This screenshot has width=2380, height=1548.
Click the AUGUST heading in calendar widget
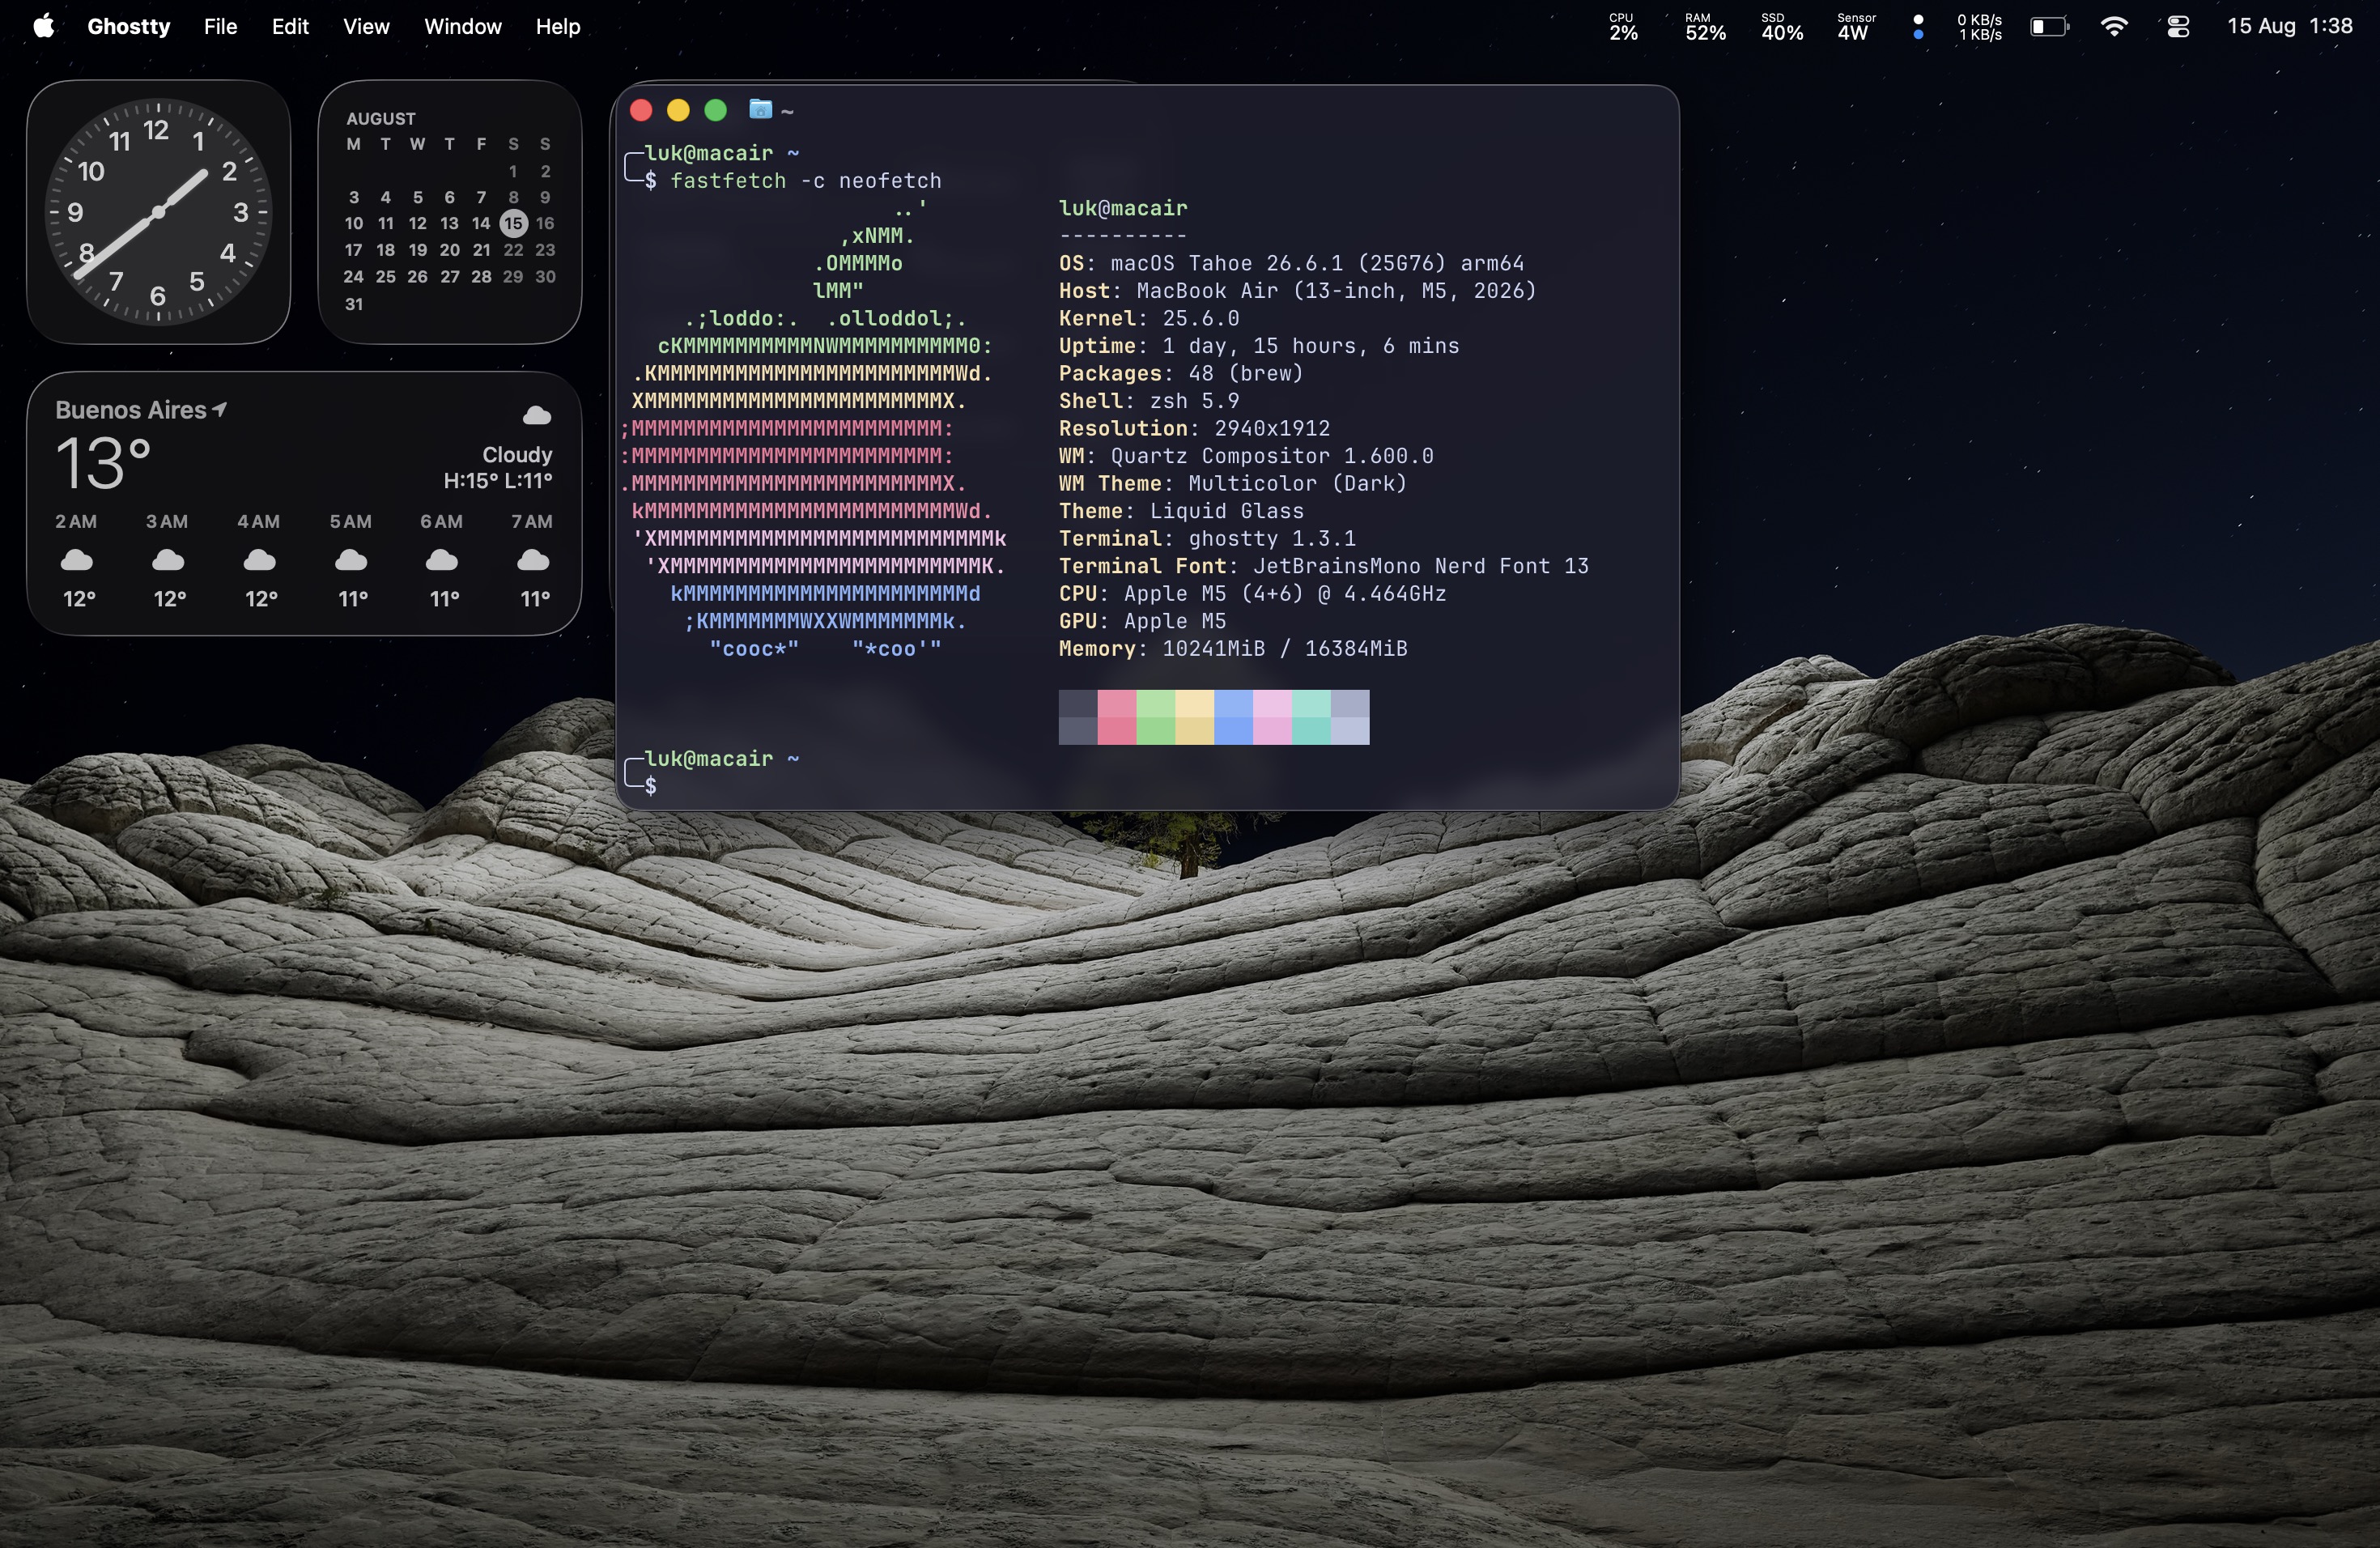pyautogui.click(x=381, y=118)
